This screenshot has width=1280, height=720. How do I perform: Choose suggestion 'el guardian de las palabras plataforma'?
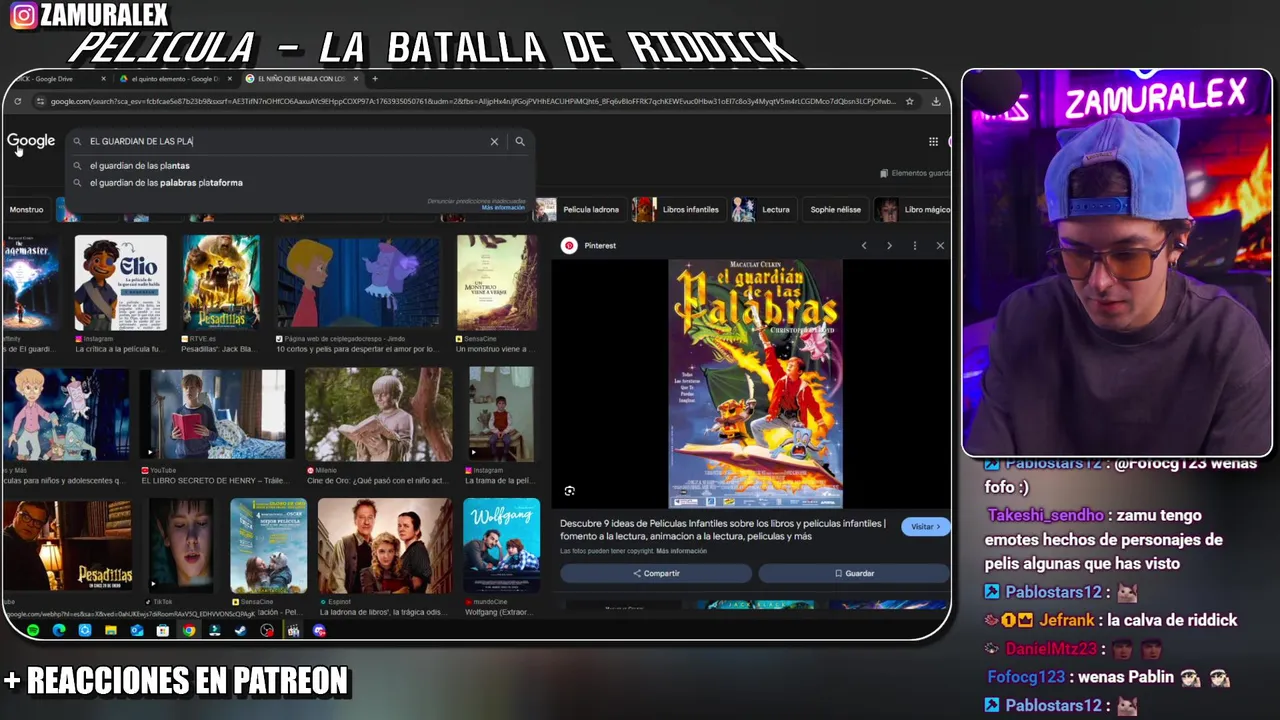[x=166, y=183]
